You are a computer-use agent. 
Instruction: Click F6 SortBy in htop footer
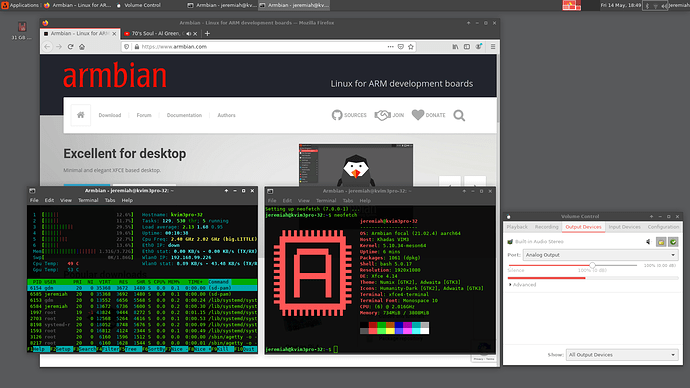click(x=154, y=349)
